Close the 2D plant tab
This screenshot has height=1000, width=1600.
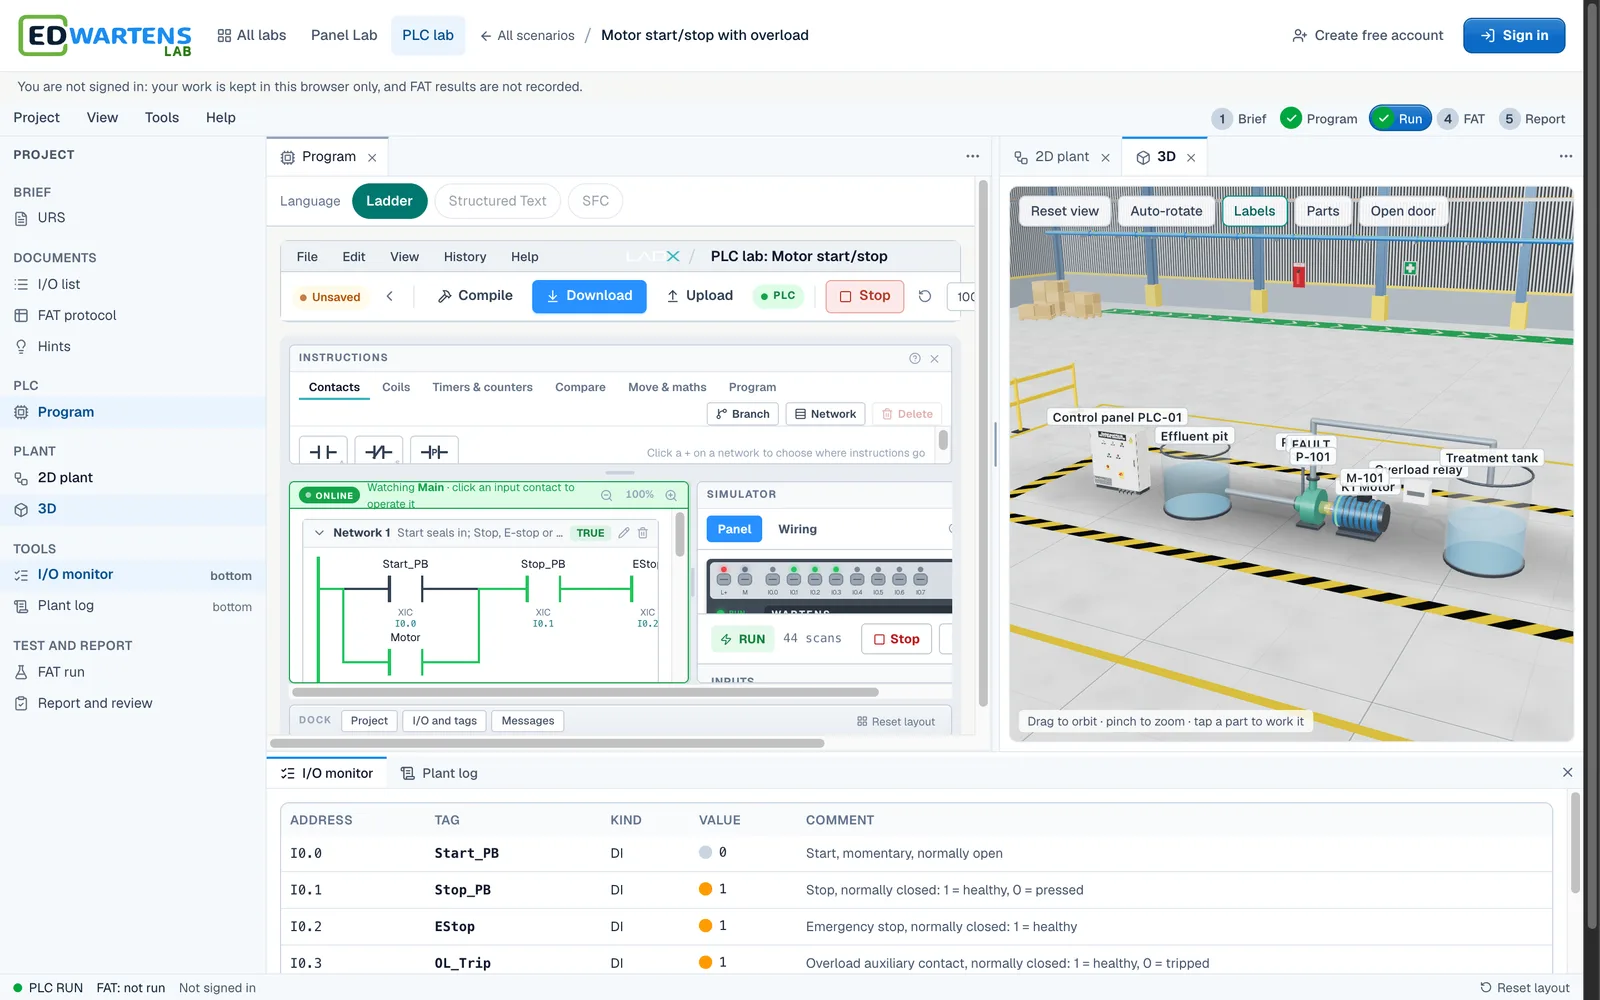point(1105,158)
